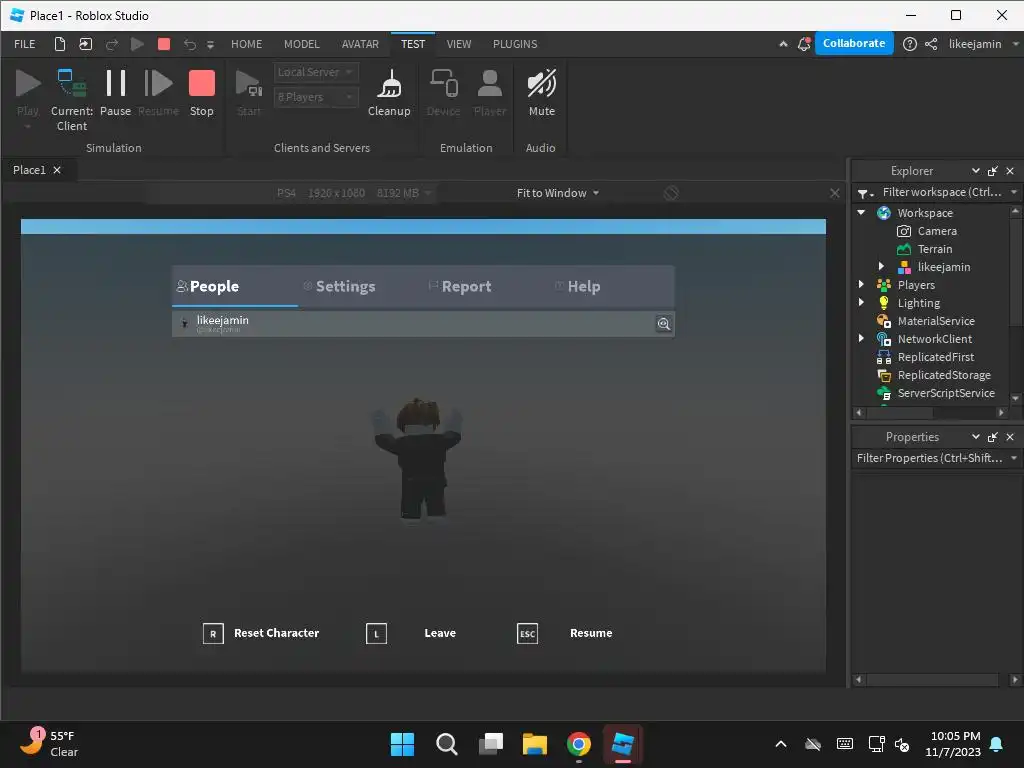Switch to the VIEW ribbon tab
The height and width of the screenshot is (768, 1024).
[459, 44]
